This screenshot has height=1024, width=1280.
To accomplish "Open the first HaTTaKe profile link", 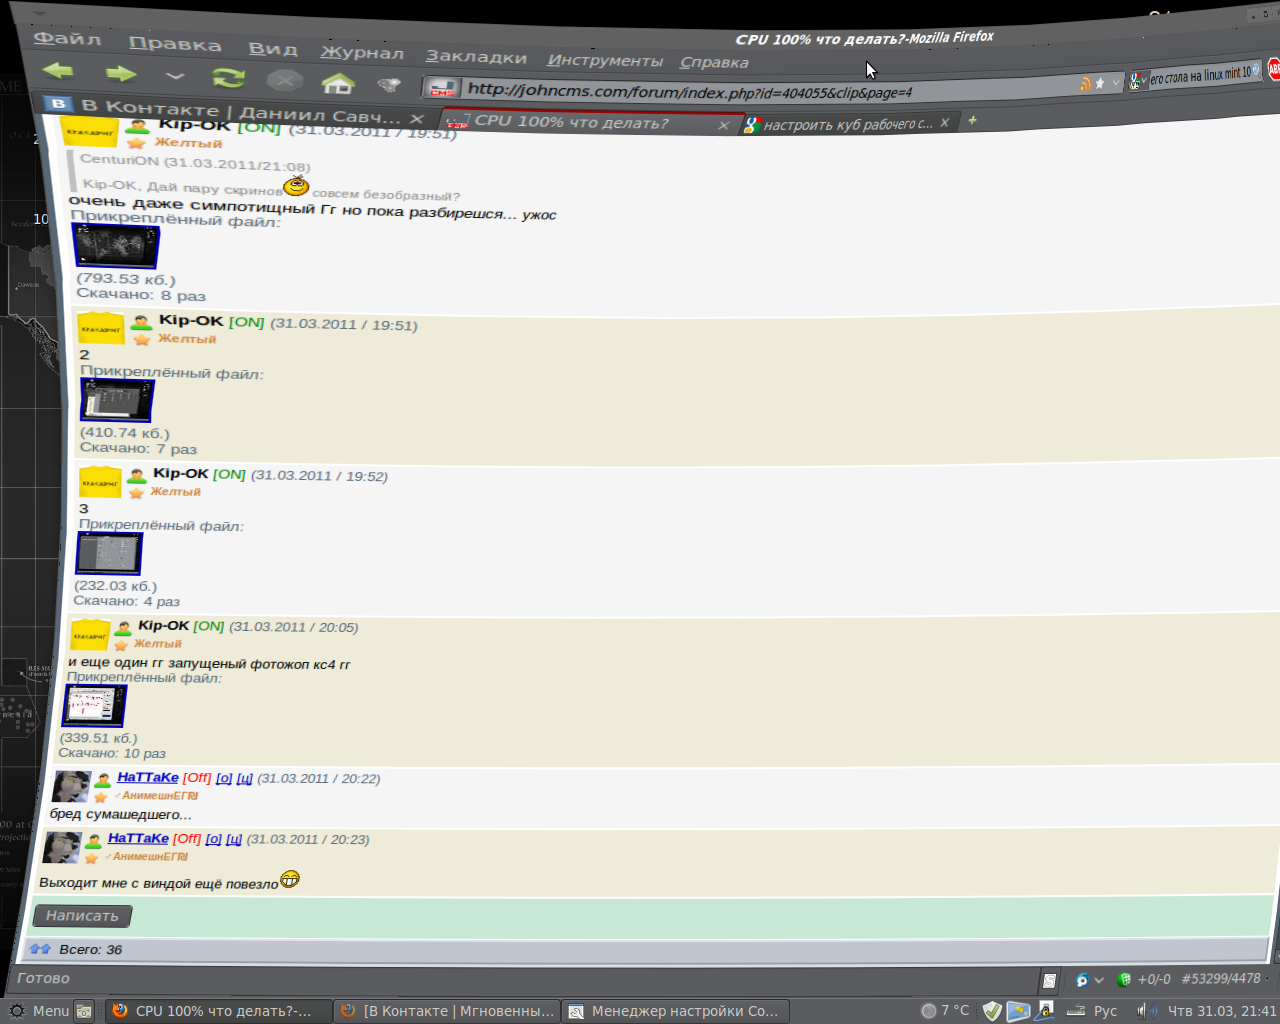I will click(x=148, y=777).
